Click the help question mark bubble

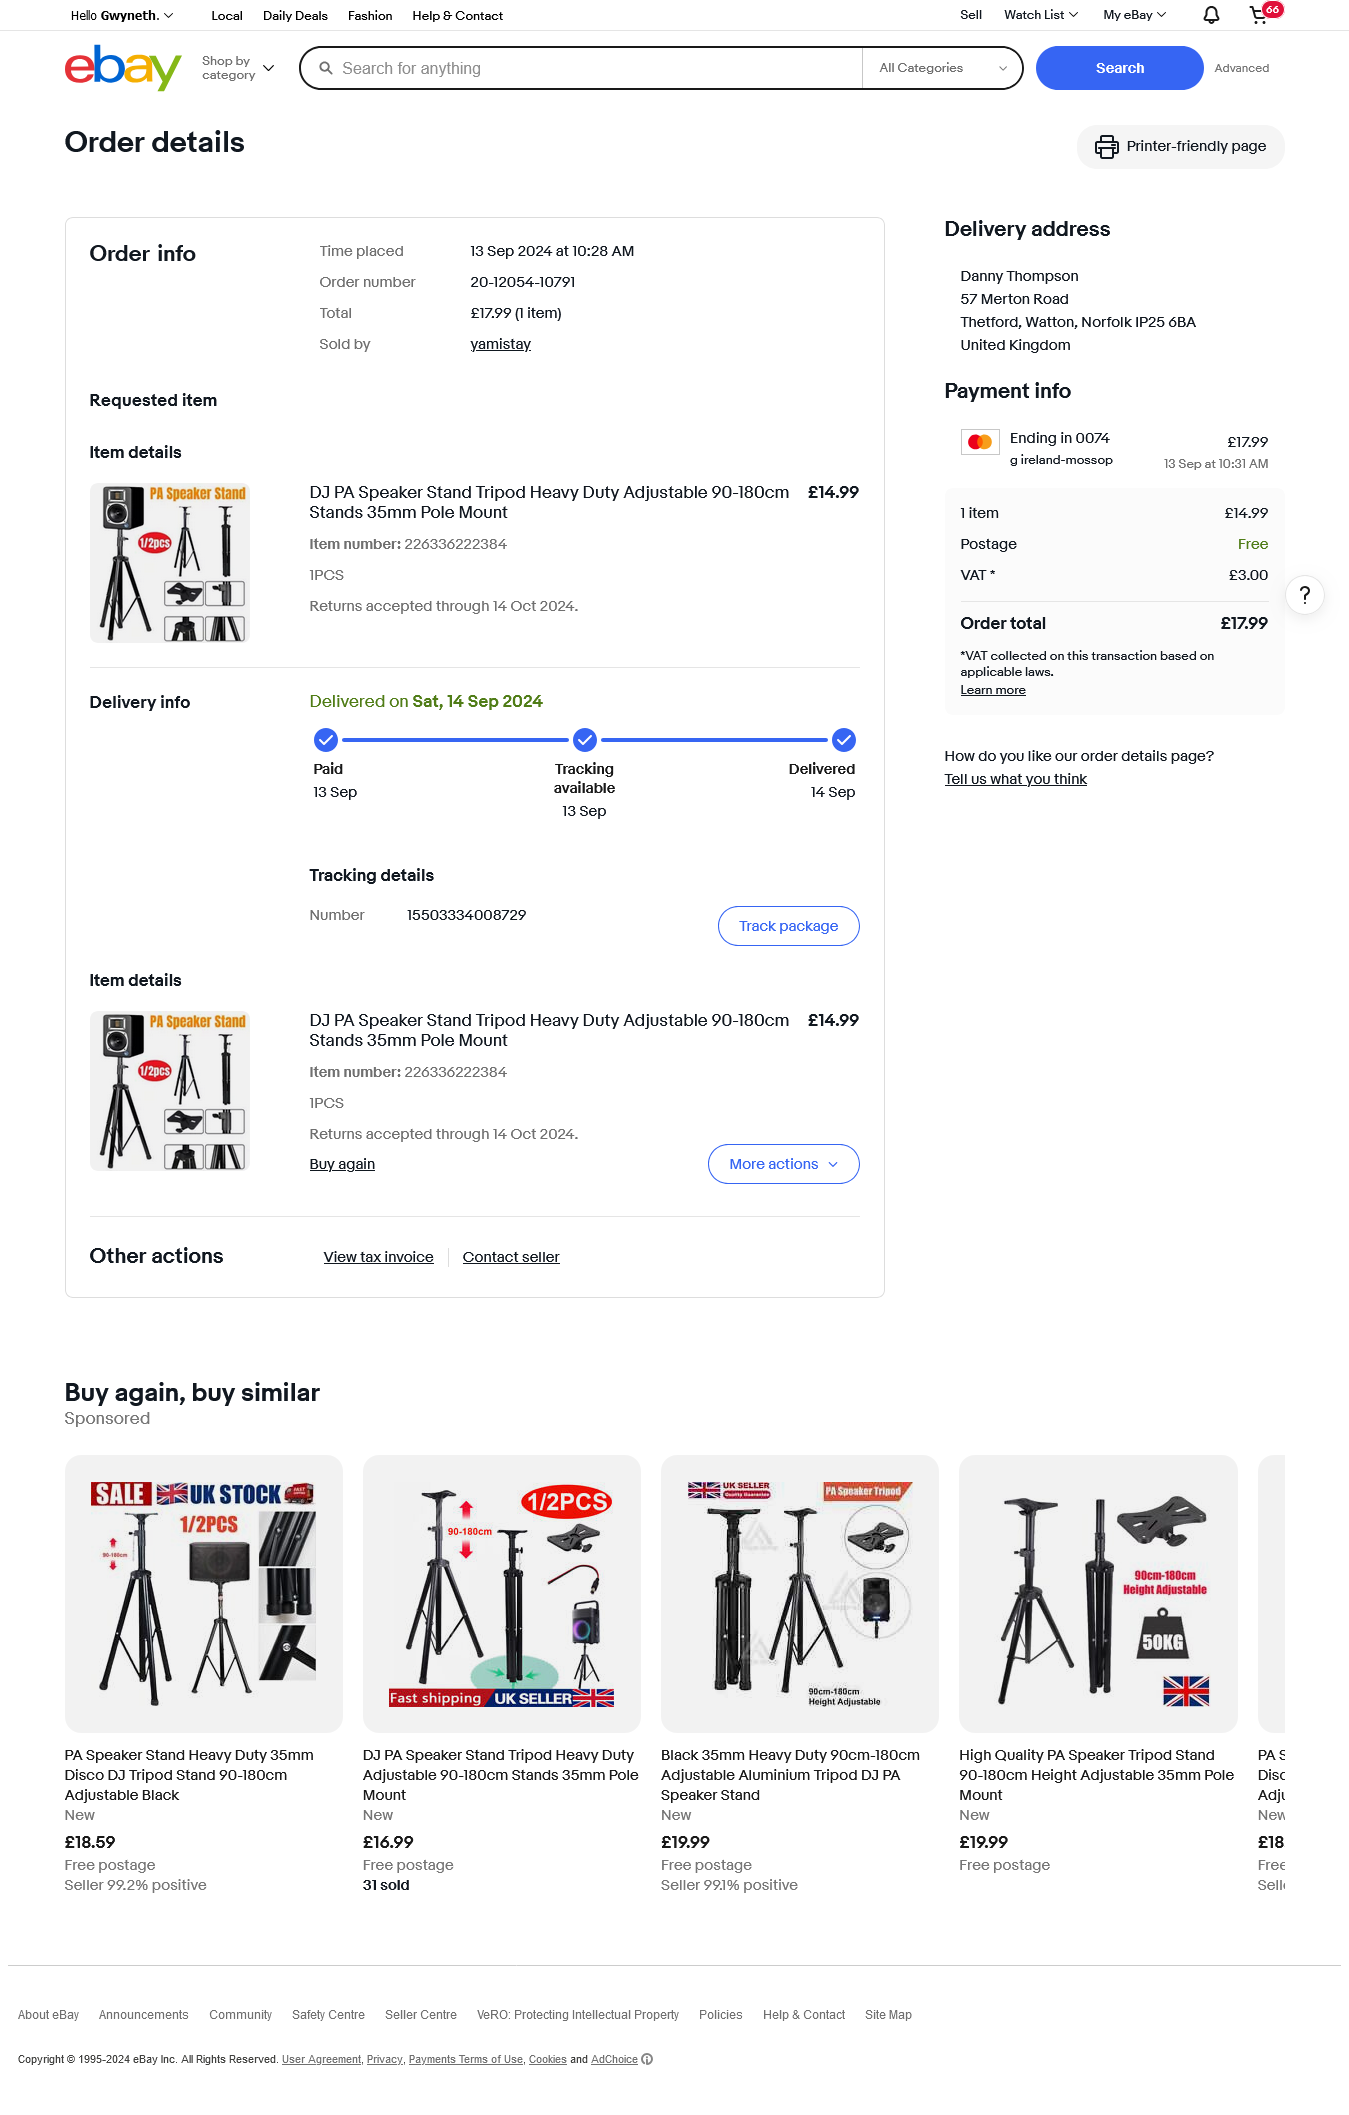[x=1304, y=596]
